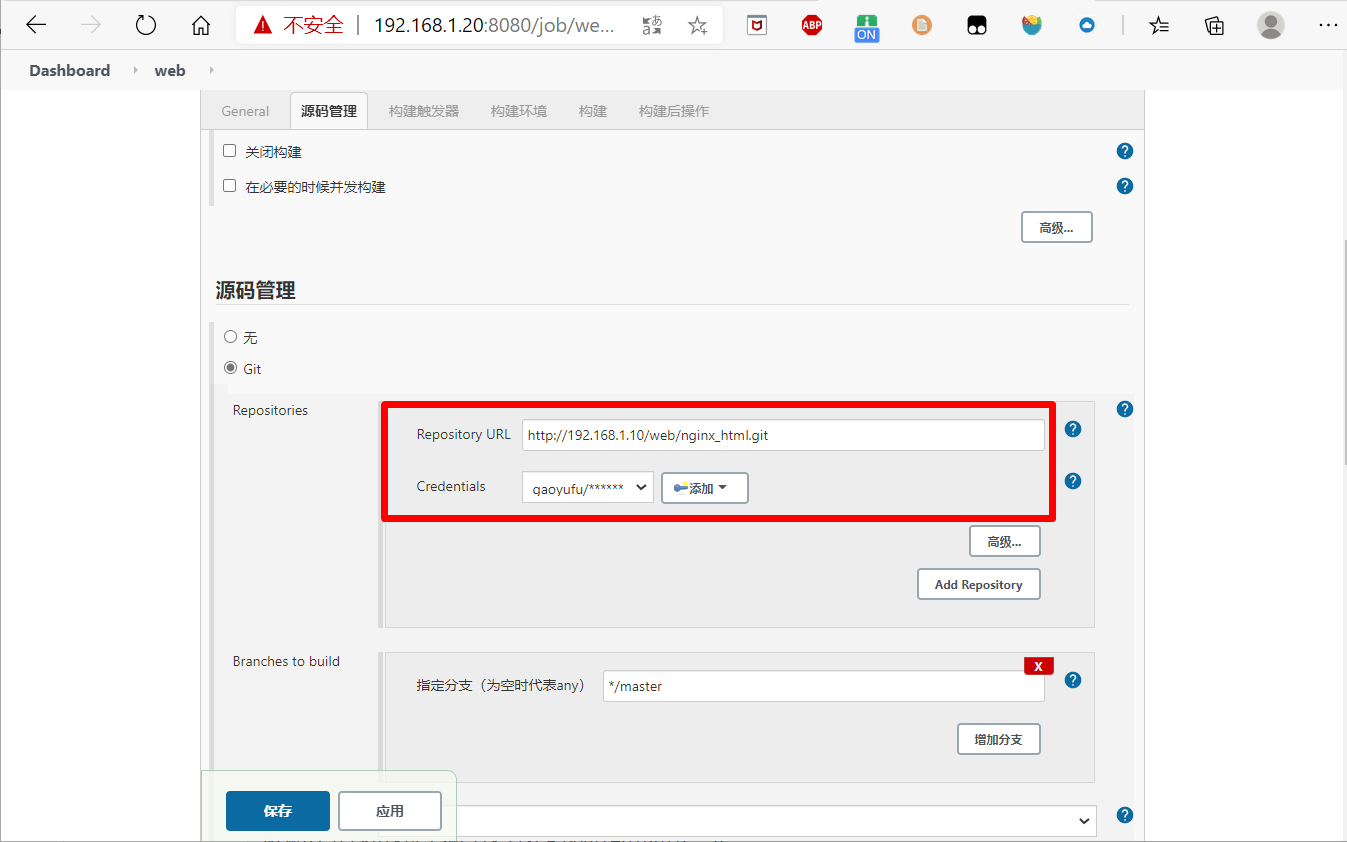
Task: Open the black two-dots extension icon
Action: pos(977,25)
